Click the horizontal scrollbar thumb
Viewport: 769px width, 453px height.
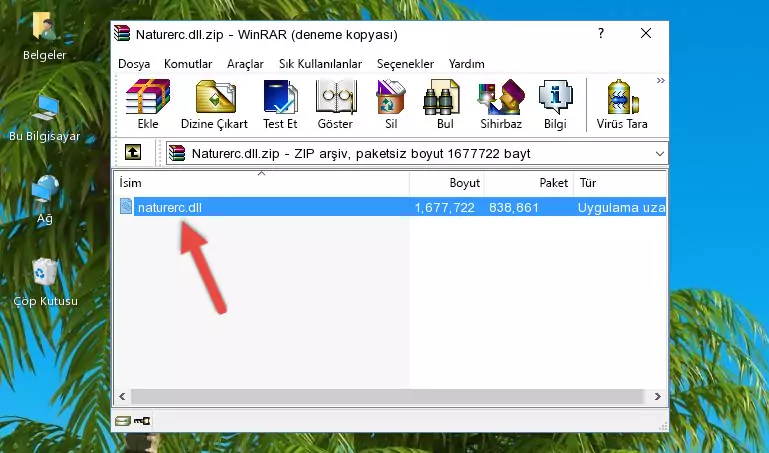point(387,396)
